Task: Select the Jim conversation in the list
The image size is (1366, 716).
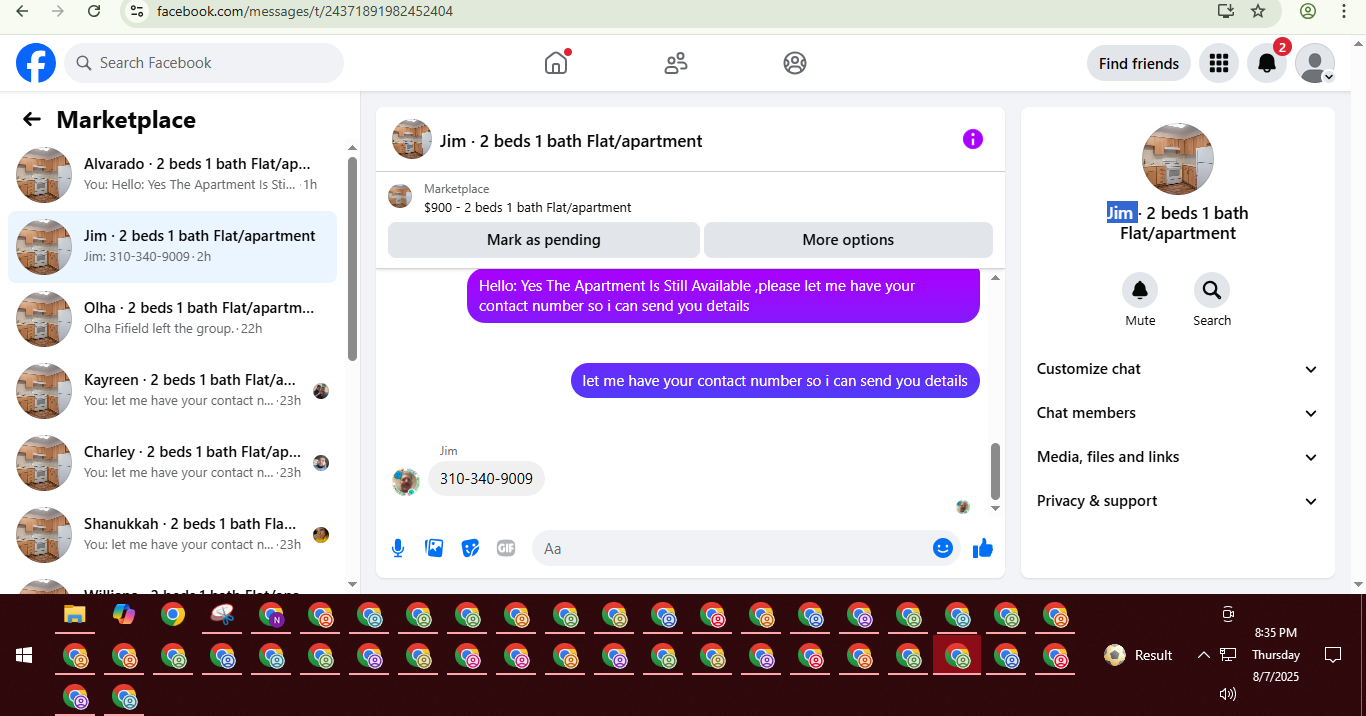Action: point(172,247)
